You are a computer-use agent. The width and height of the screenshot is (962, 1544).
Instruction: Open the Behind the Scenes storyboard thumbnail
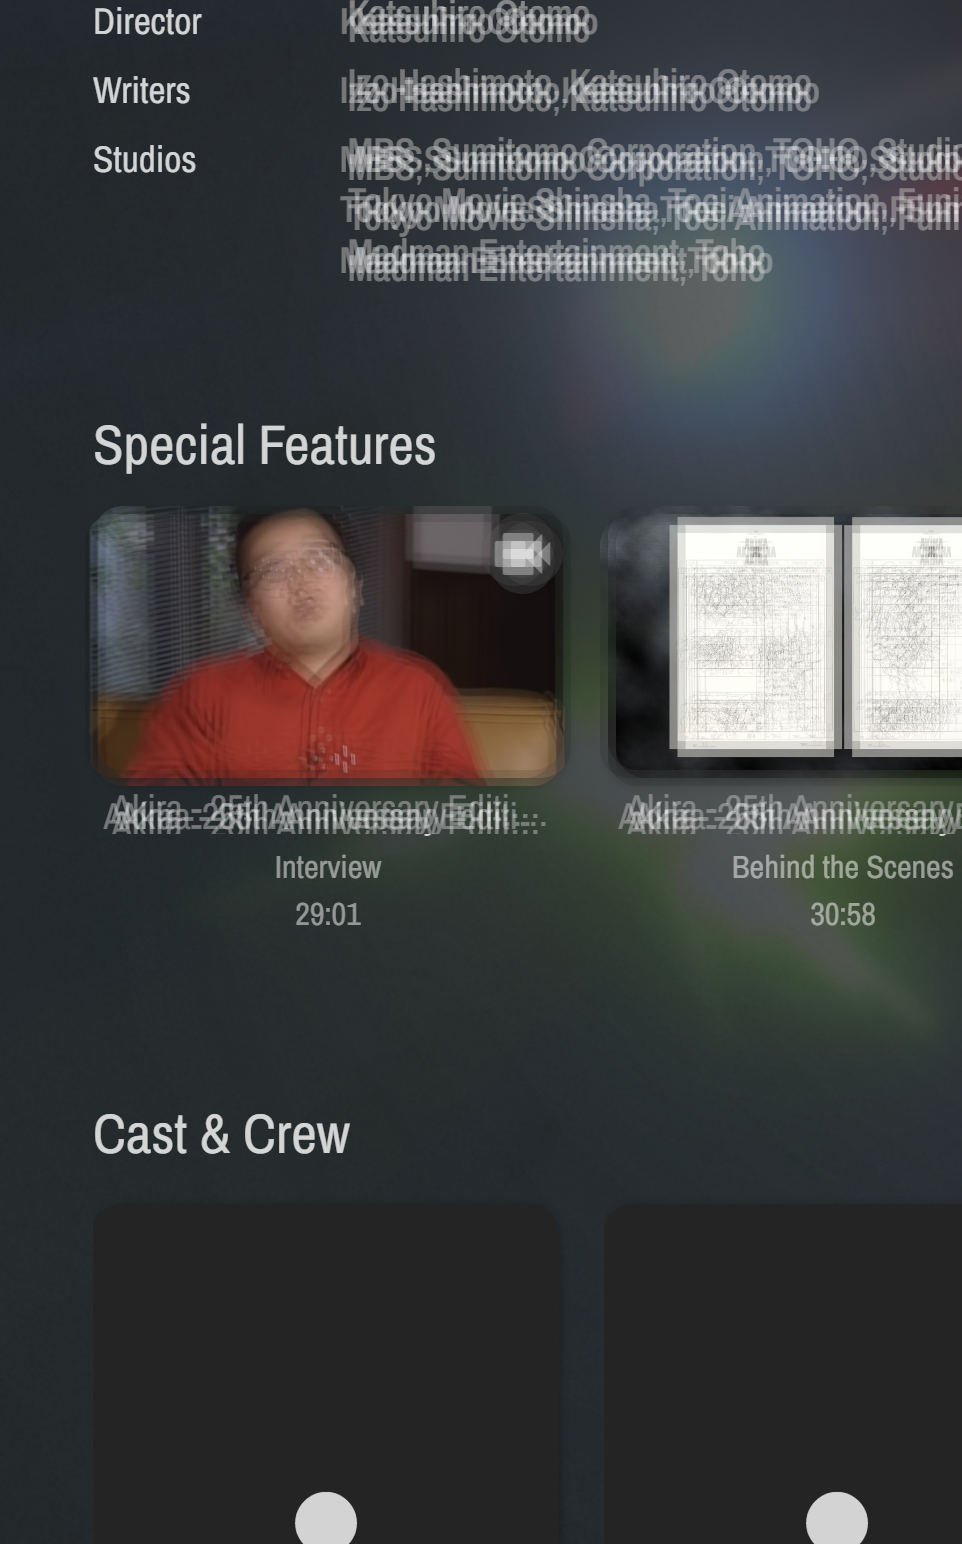pos(785,644)
